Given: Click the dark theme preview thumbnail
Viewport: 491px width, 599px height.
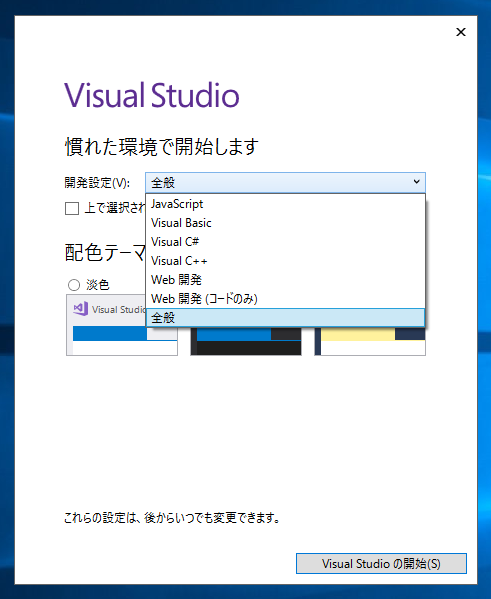Looking at the screenshot, I should (x=246, y=341).
